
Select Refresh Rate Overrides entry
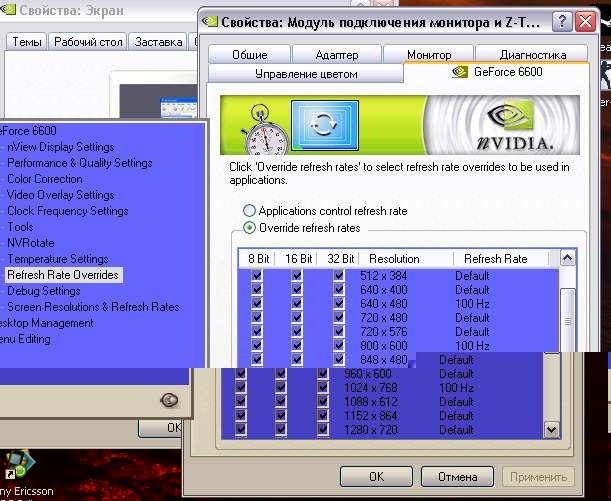pyautogui.click(x=63, y=275)
